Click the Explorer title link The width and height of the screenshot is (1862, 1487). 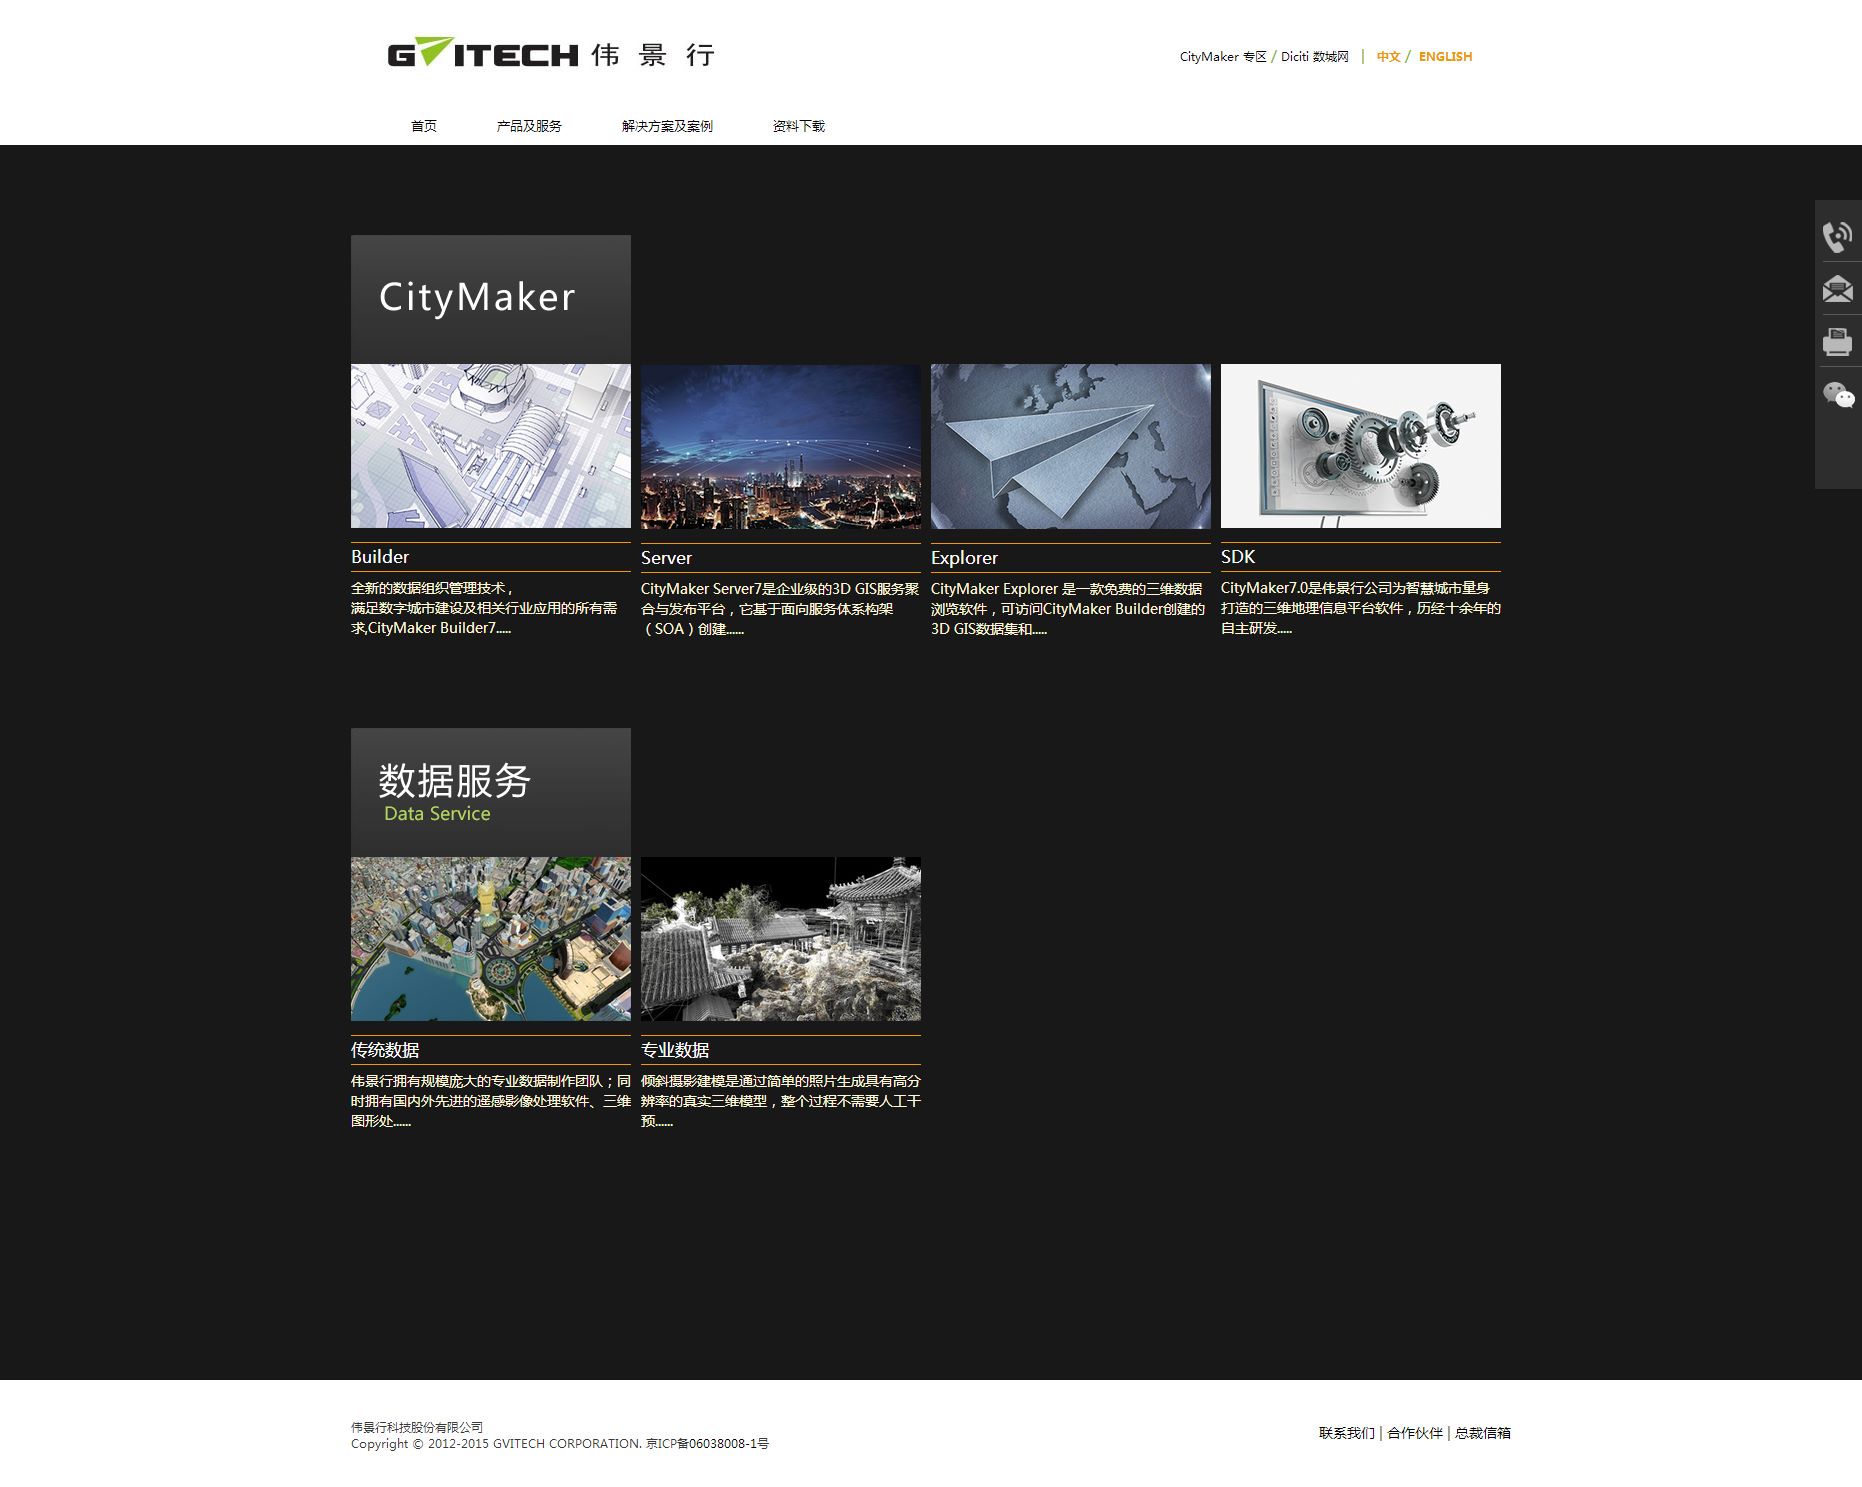click(x=964, y=558)
